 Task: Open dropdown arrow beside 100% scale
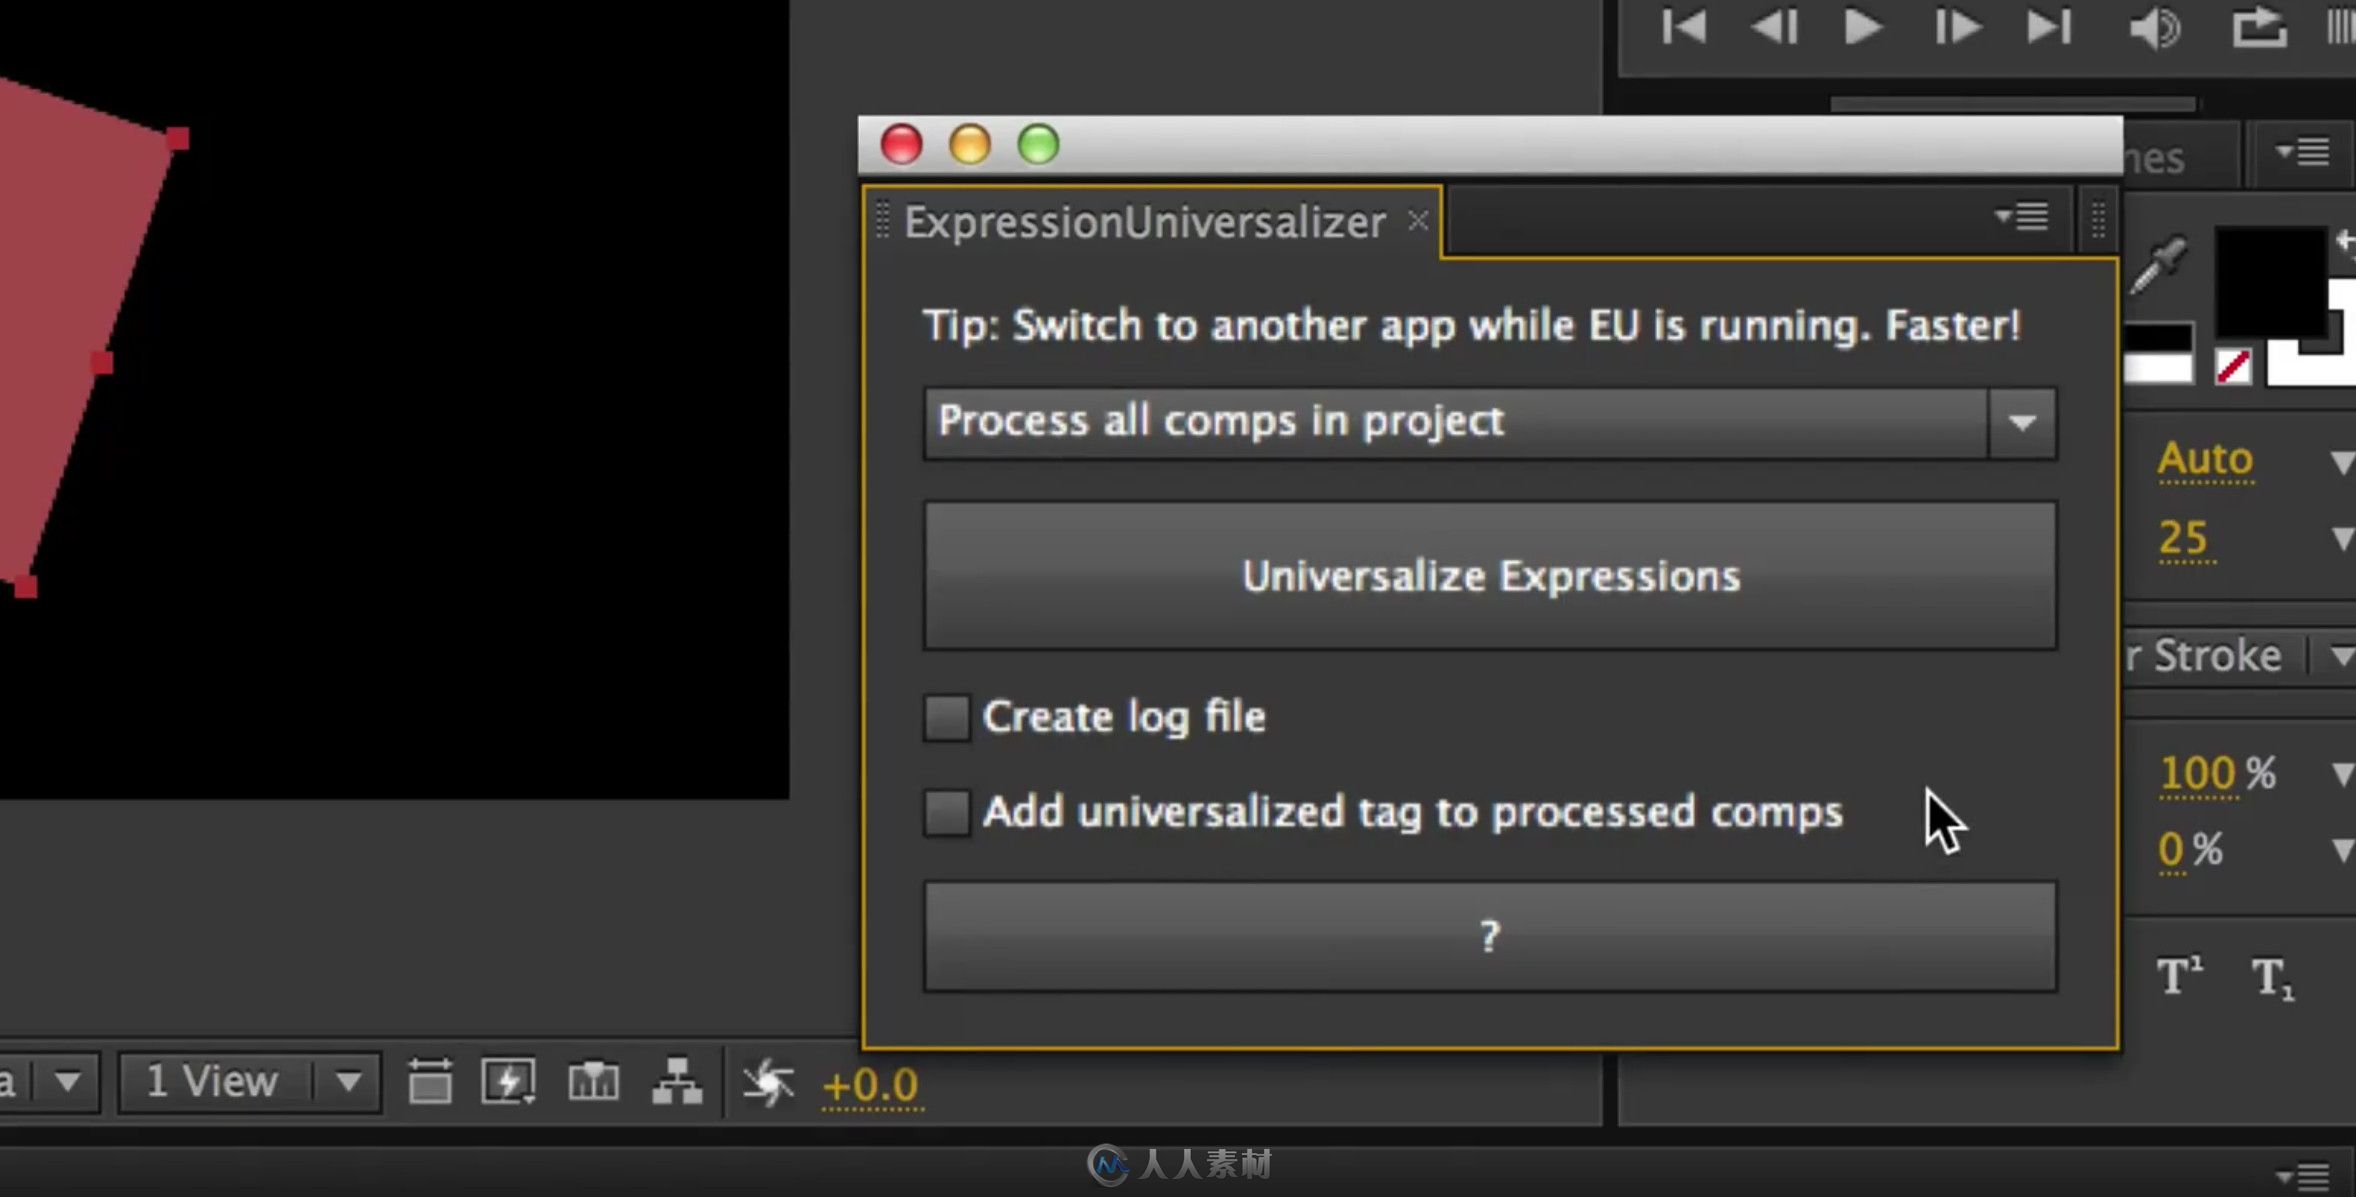2341,774
